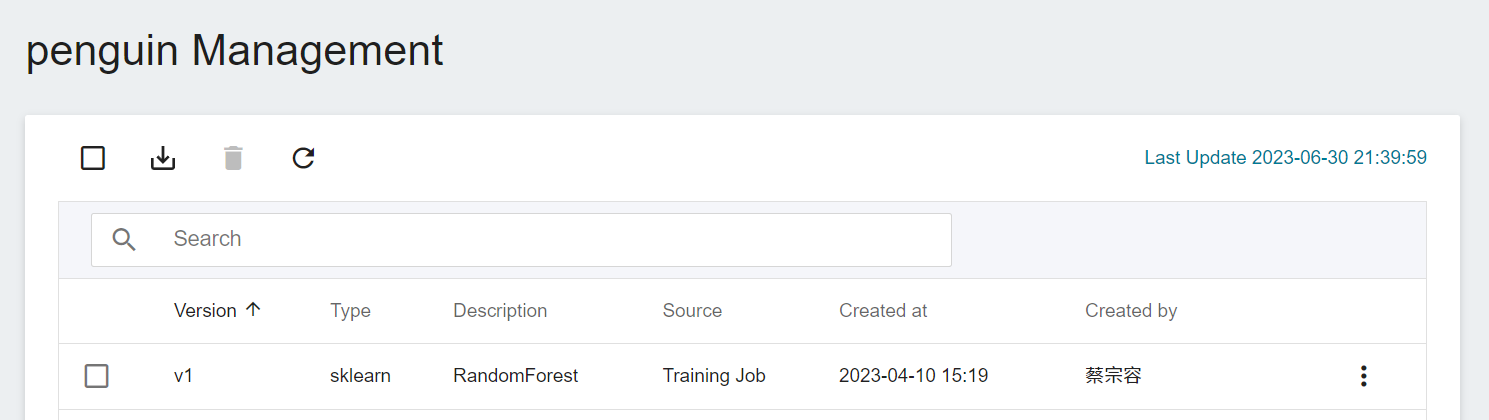This screenshot has width=1489, height=420.
Task: Open the v1 version entry
Action: tap(184, 376)
